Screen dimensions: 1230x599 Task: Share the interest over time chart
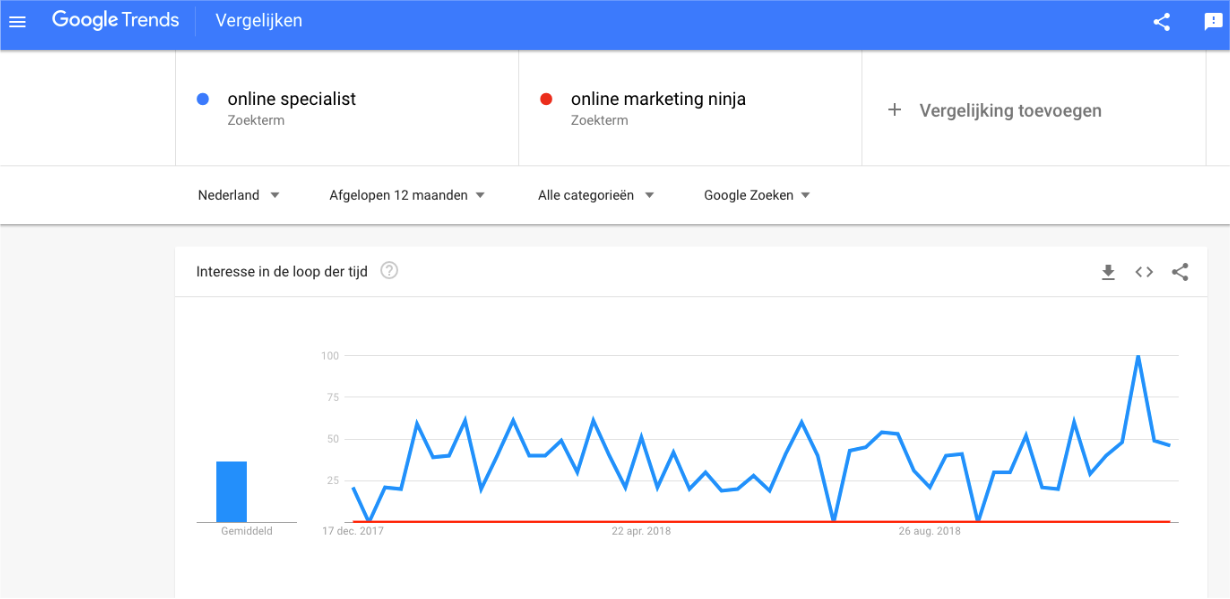(1180, 272)
